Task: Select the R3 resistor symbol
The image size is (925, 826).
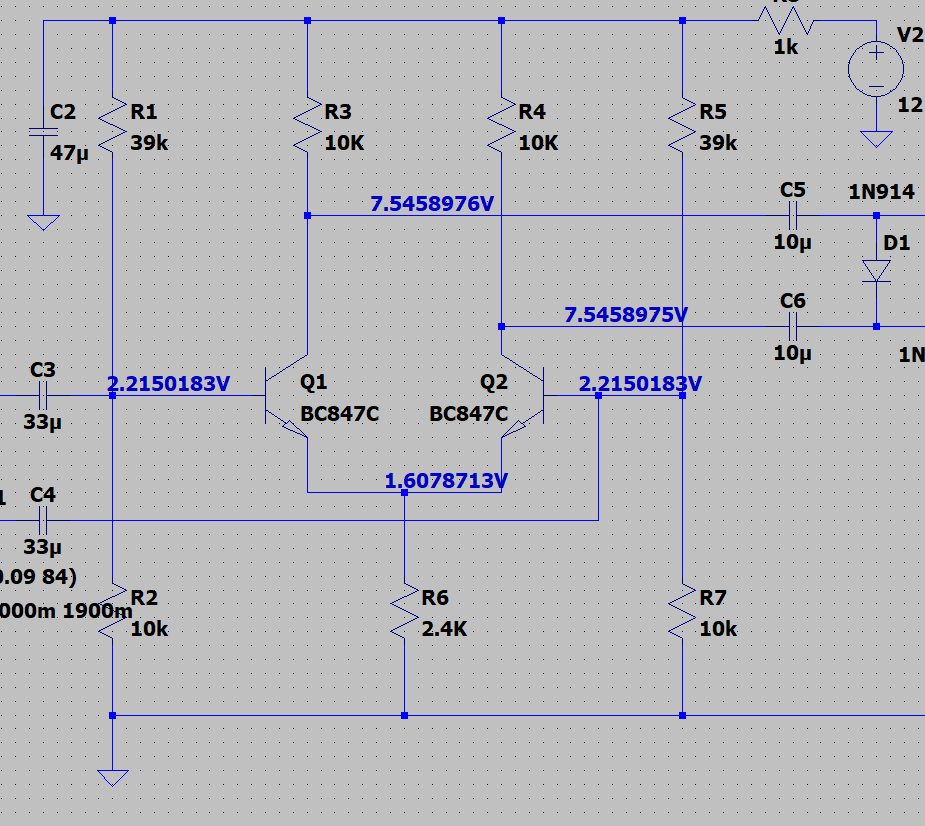Action: tap(307, 125)
